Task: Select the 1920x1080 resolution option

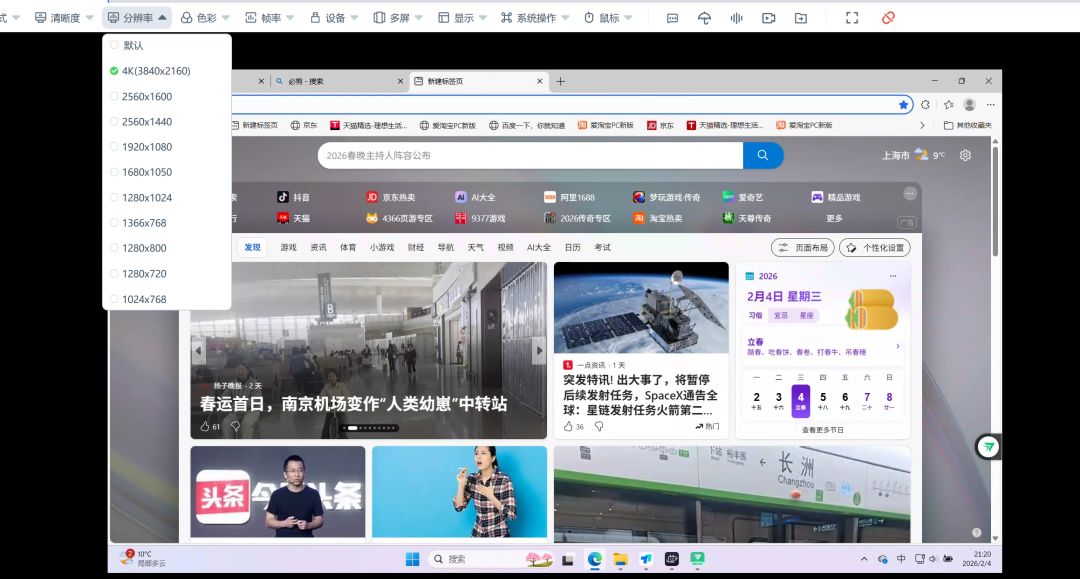Action: pyautogui.click(x=147, y=147)
